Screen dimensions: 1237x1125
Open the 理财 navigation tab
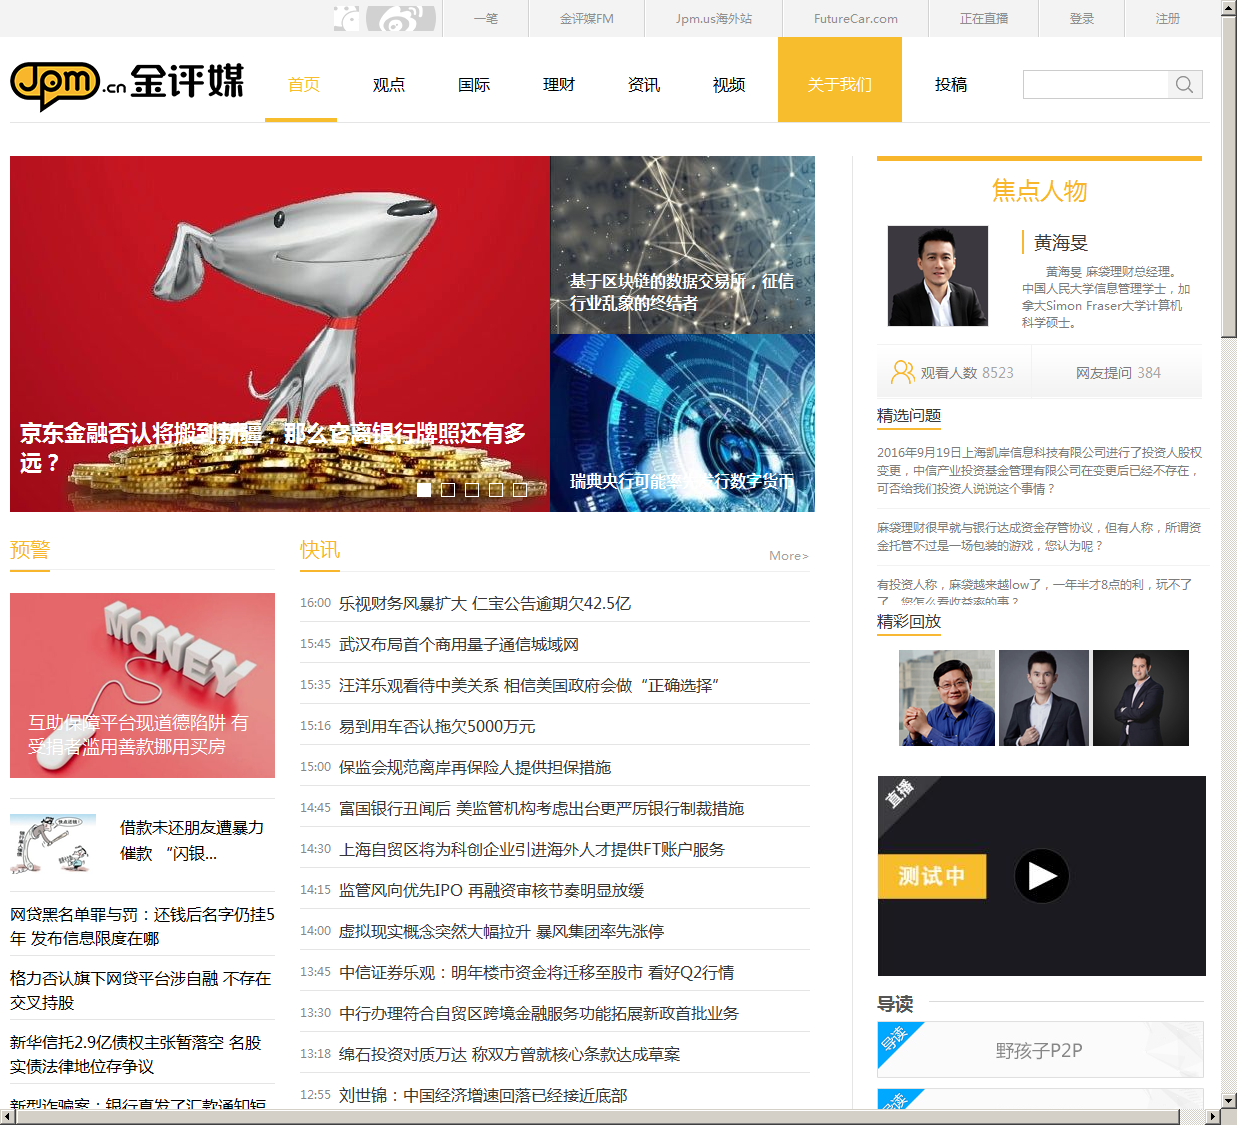(x=559, y=85)
